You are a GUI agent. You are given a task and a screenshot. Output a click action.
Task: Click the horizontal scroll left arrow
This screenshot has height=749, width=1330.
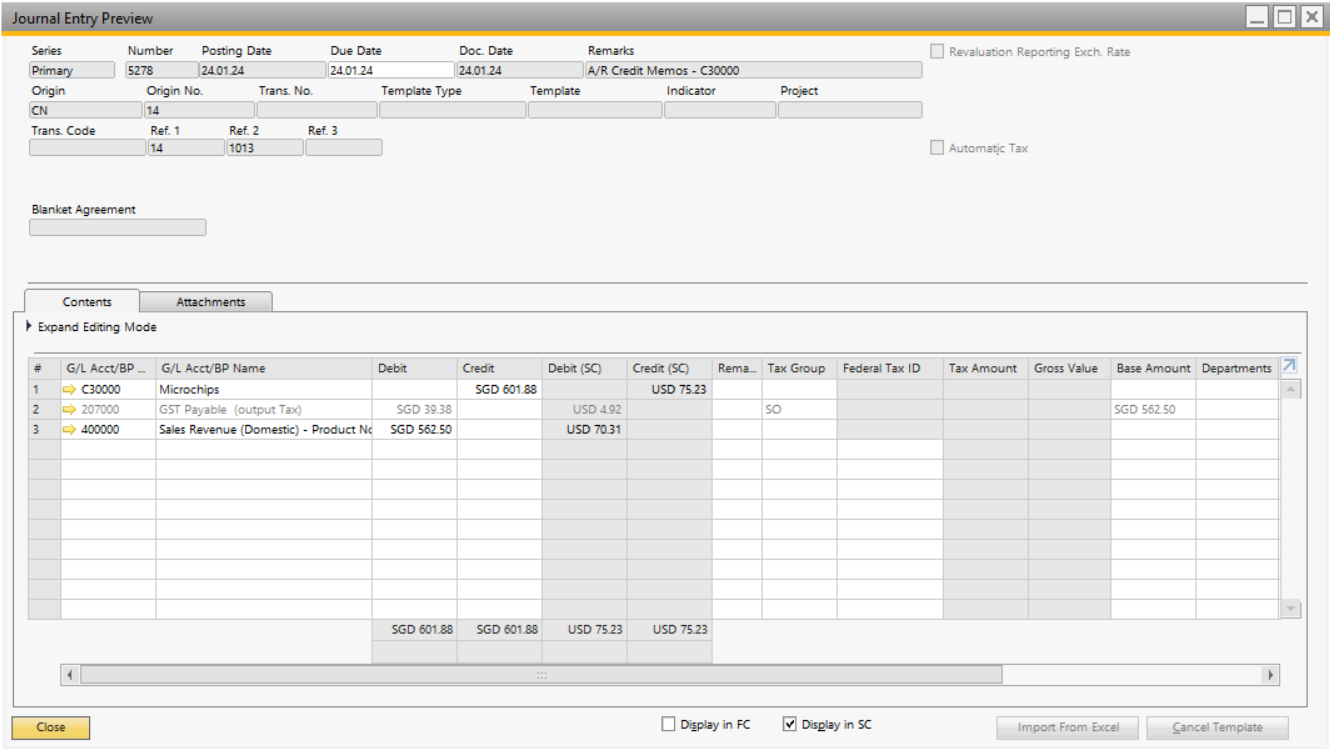point(70,675)
